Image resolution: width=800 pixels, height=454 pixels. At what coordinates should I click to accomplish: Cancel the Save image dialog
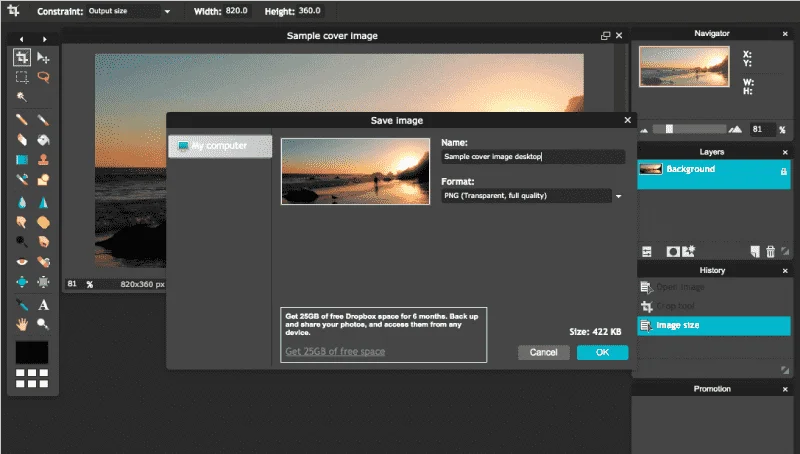tap(543, 352)
